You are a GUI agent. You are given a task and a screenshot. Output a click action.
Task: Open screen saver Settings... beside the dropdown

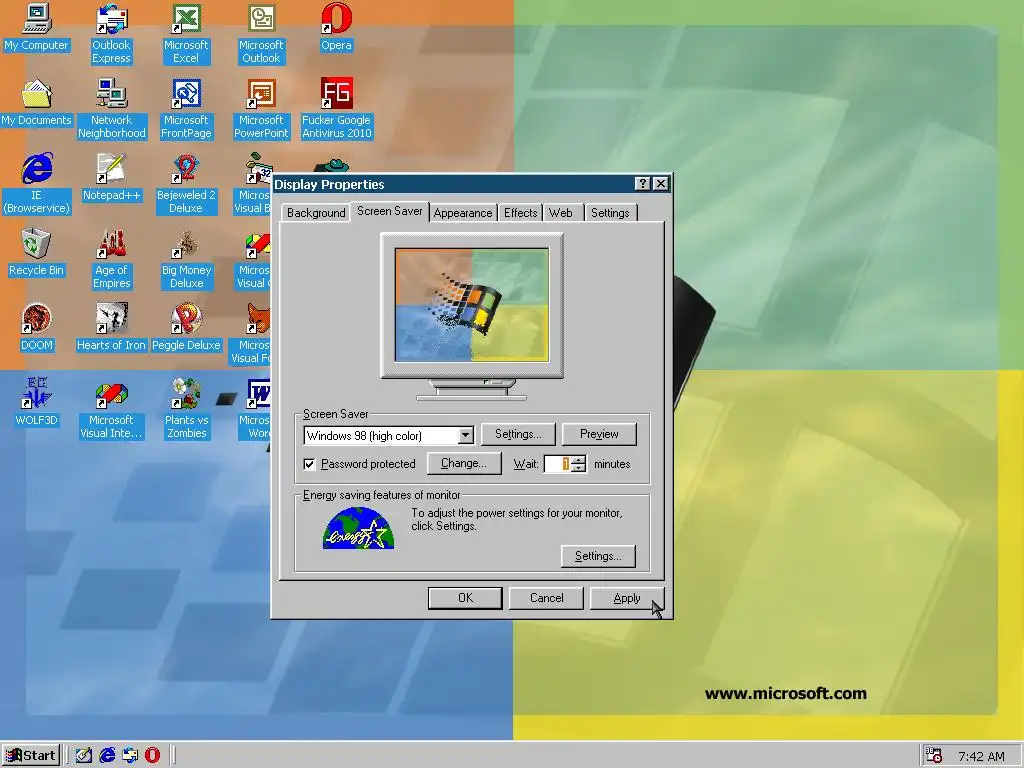click(x=518, y=434)
